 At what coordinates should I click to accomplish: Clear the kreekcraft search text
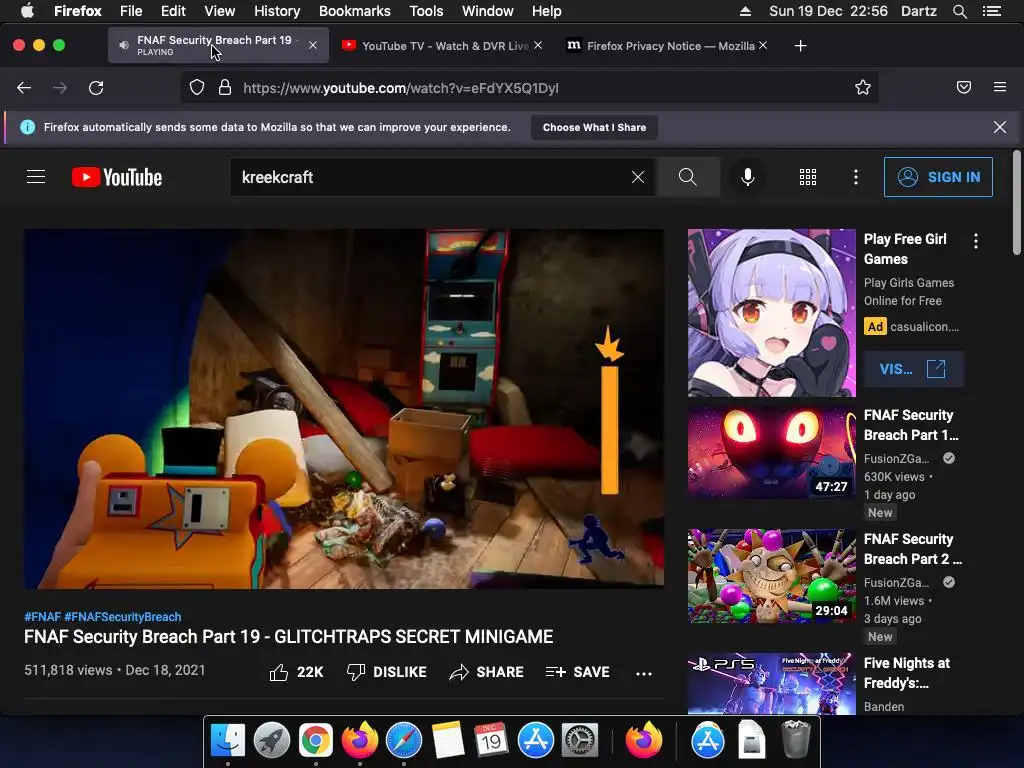click(x=638, y=177)
